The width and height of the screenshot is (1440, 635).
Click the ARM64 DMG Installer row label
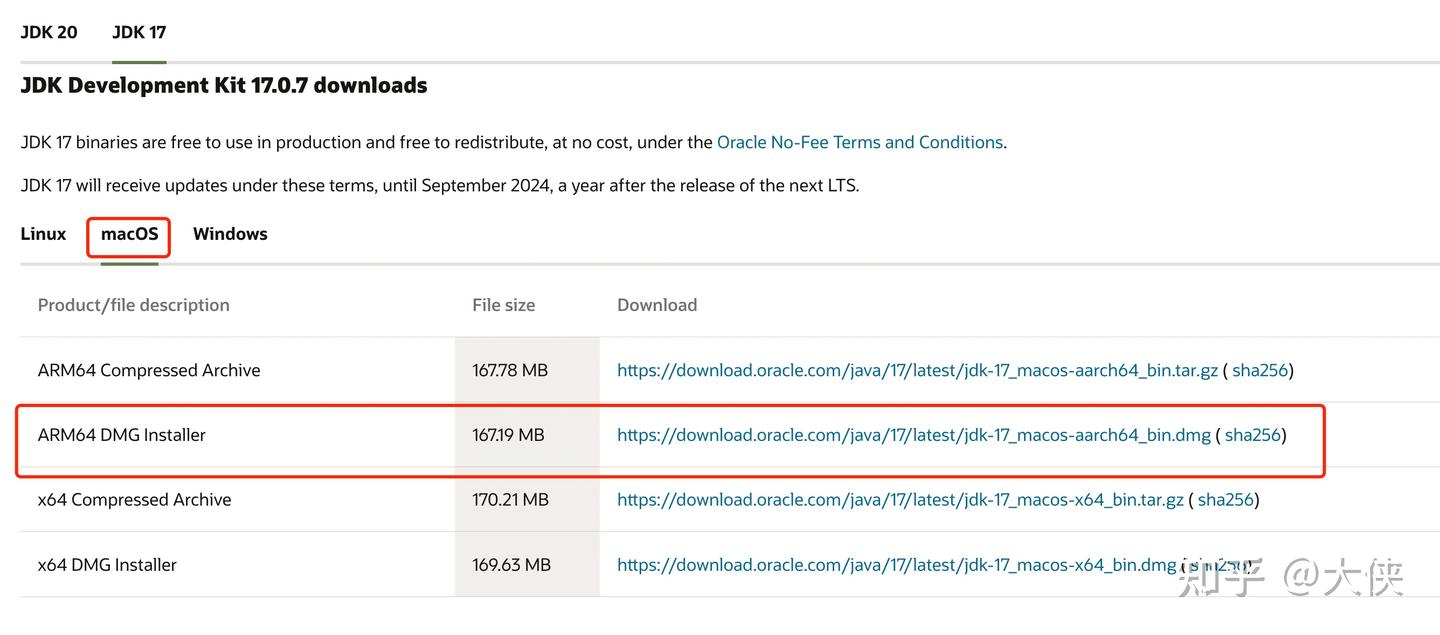coord(122,435)
